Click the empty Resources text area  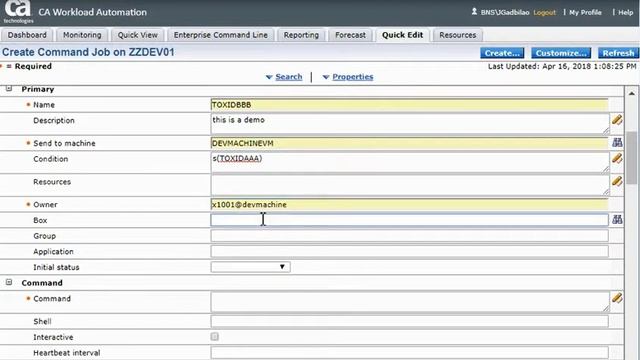click(410, 185)
